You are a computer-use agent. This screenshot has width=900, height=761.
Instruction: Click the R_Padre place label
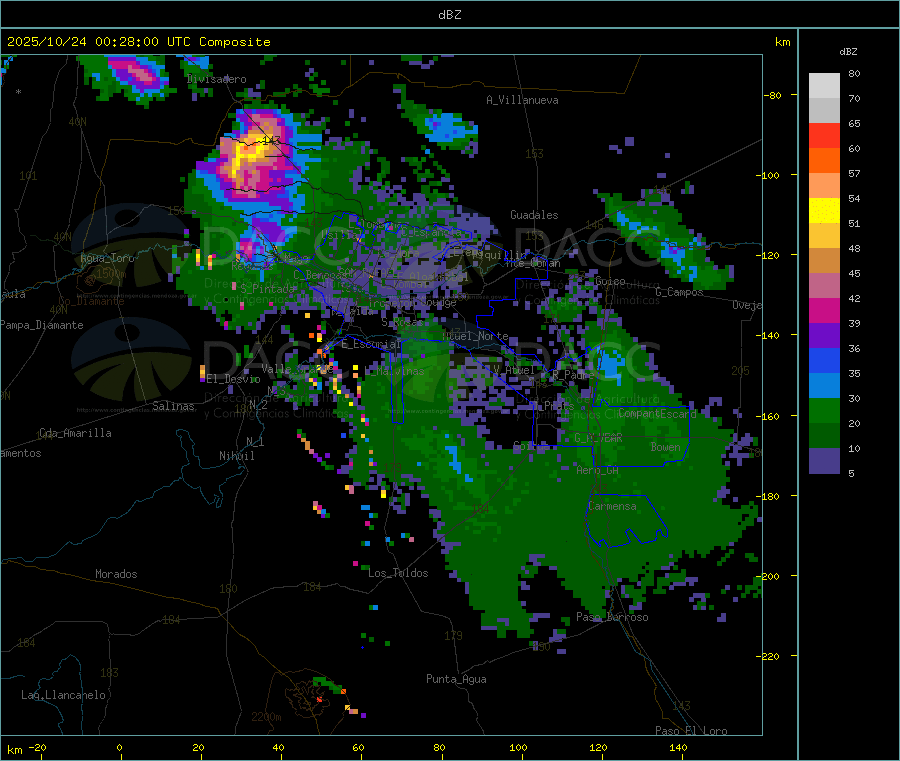point(573,375)
